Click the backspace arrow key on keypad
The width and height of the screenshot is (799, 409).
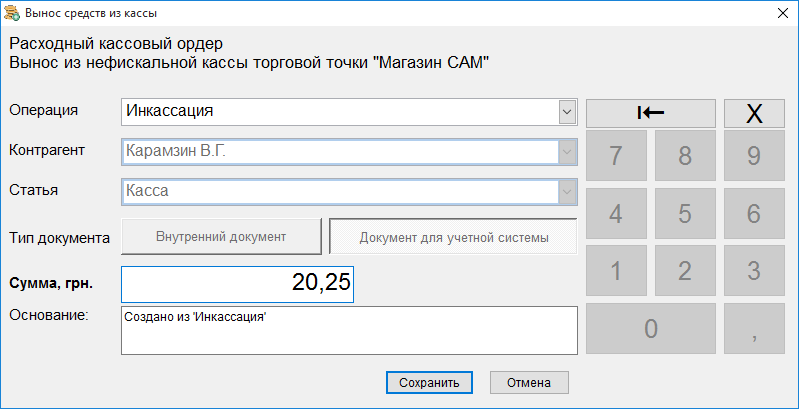tap(651, 113)
